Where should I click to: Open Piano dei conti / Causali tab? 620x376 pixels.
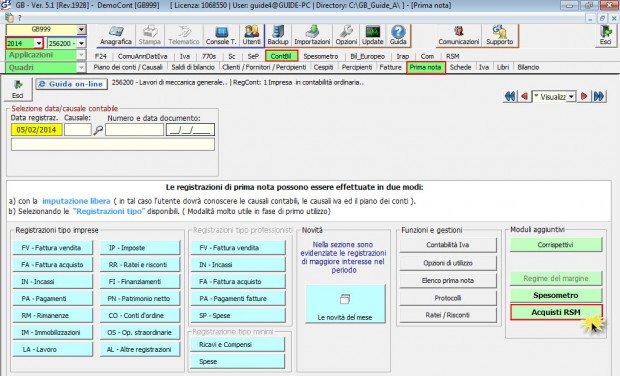coord(128,67)
